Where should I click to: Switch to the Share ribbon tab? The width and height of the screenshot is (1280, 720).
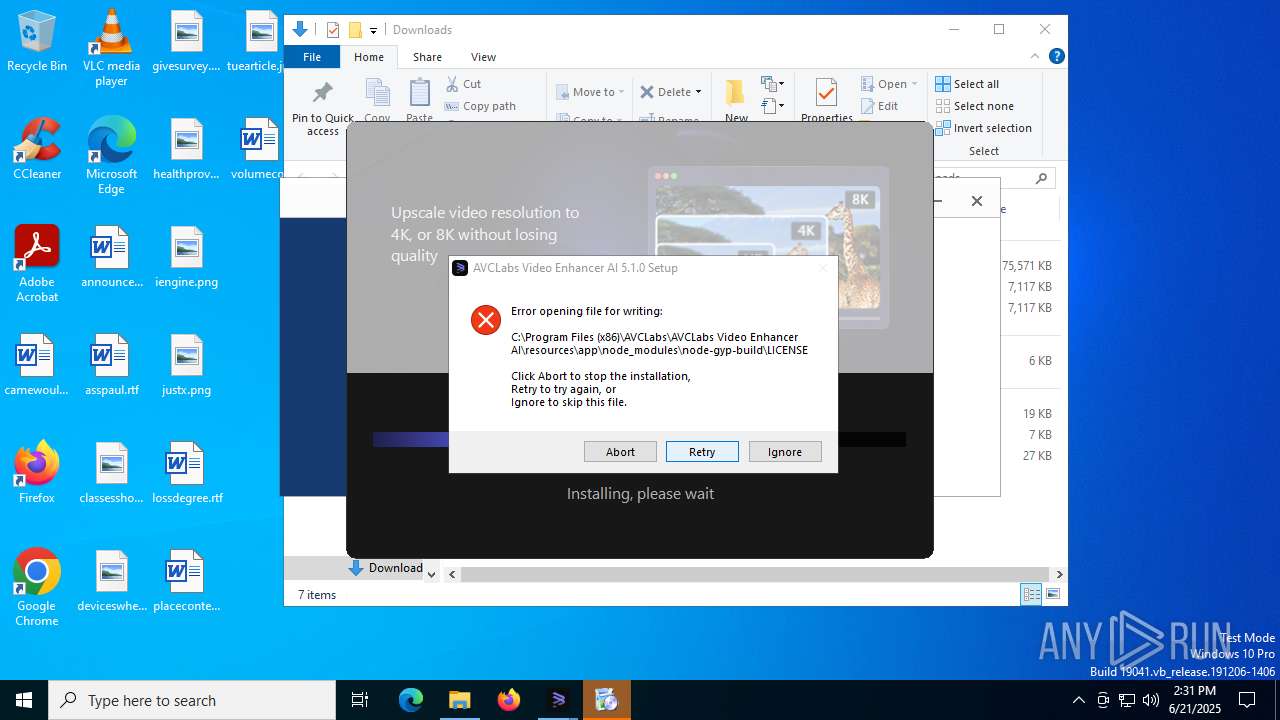click(427, 57)
